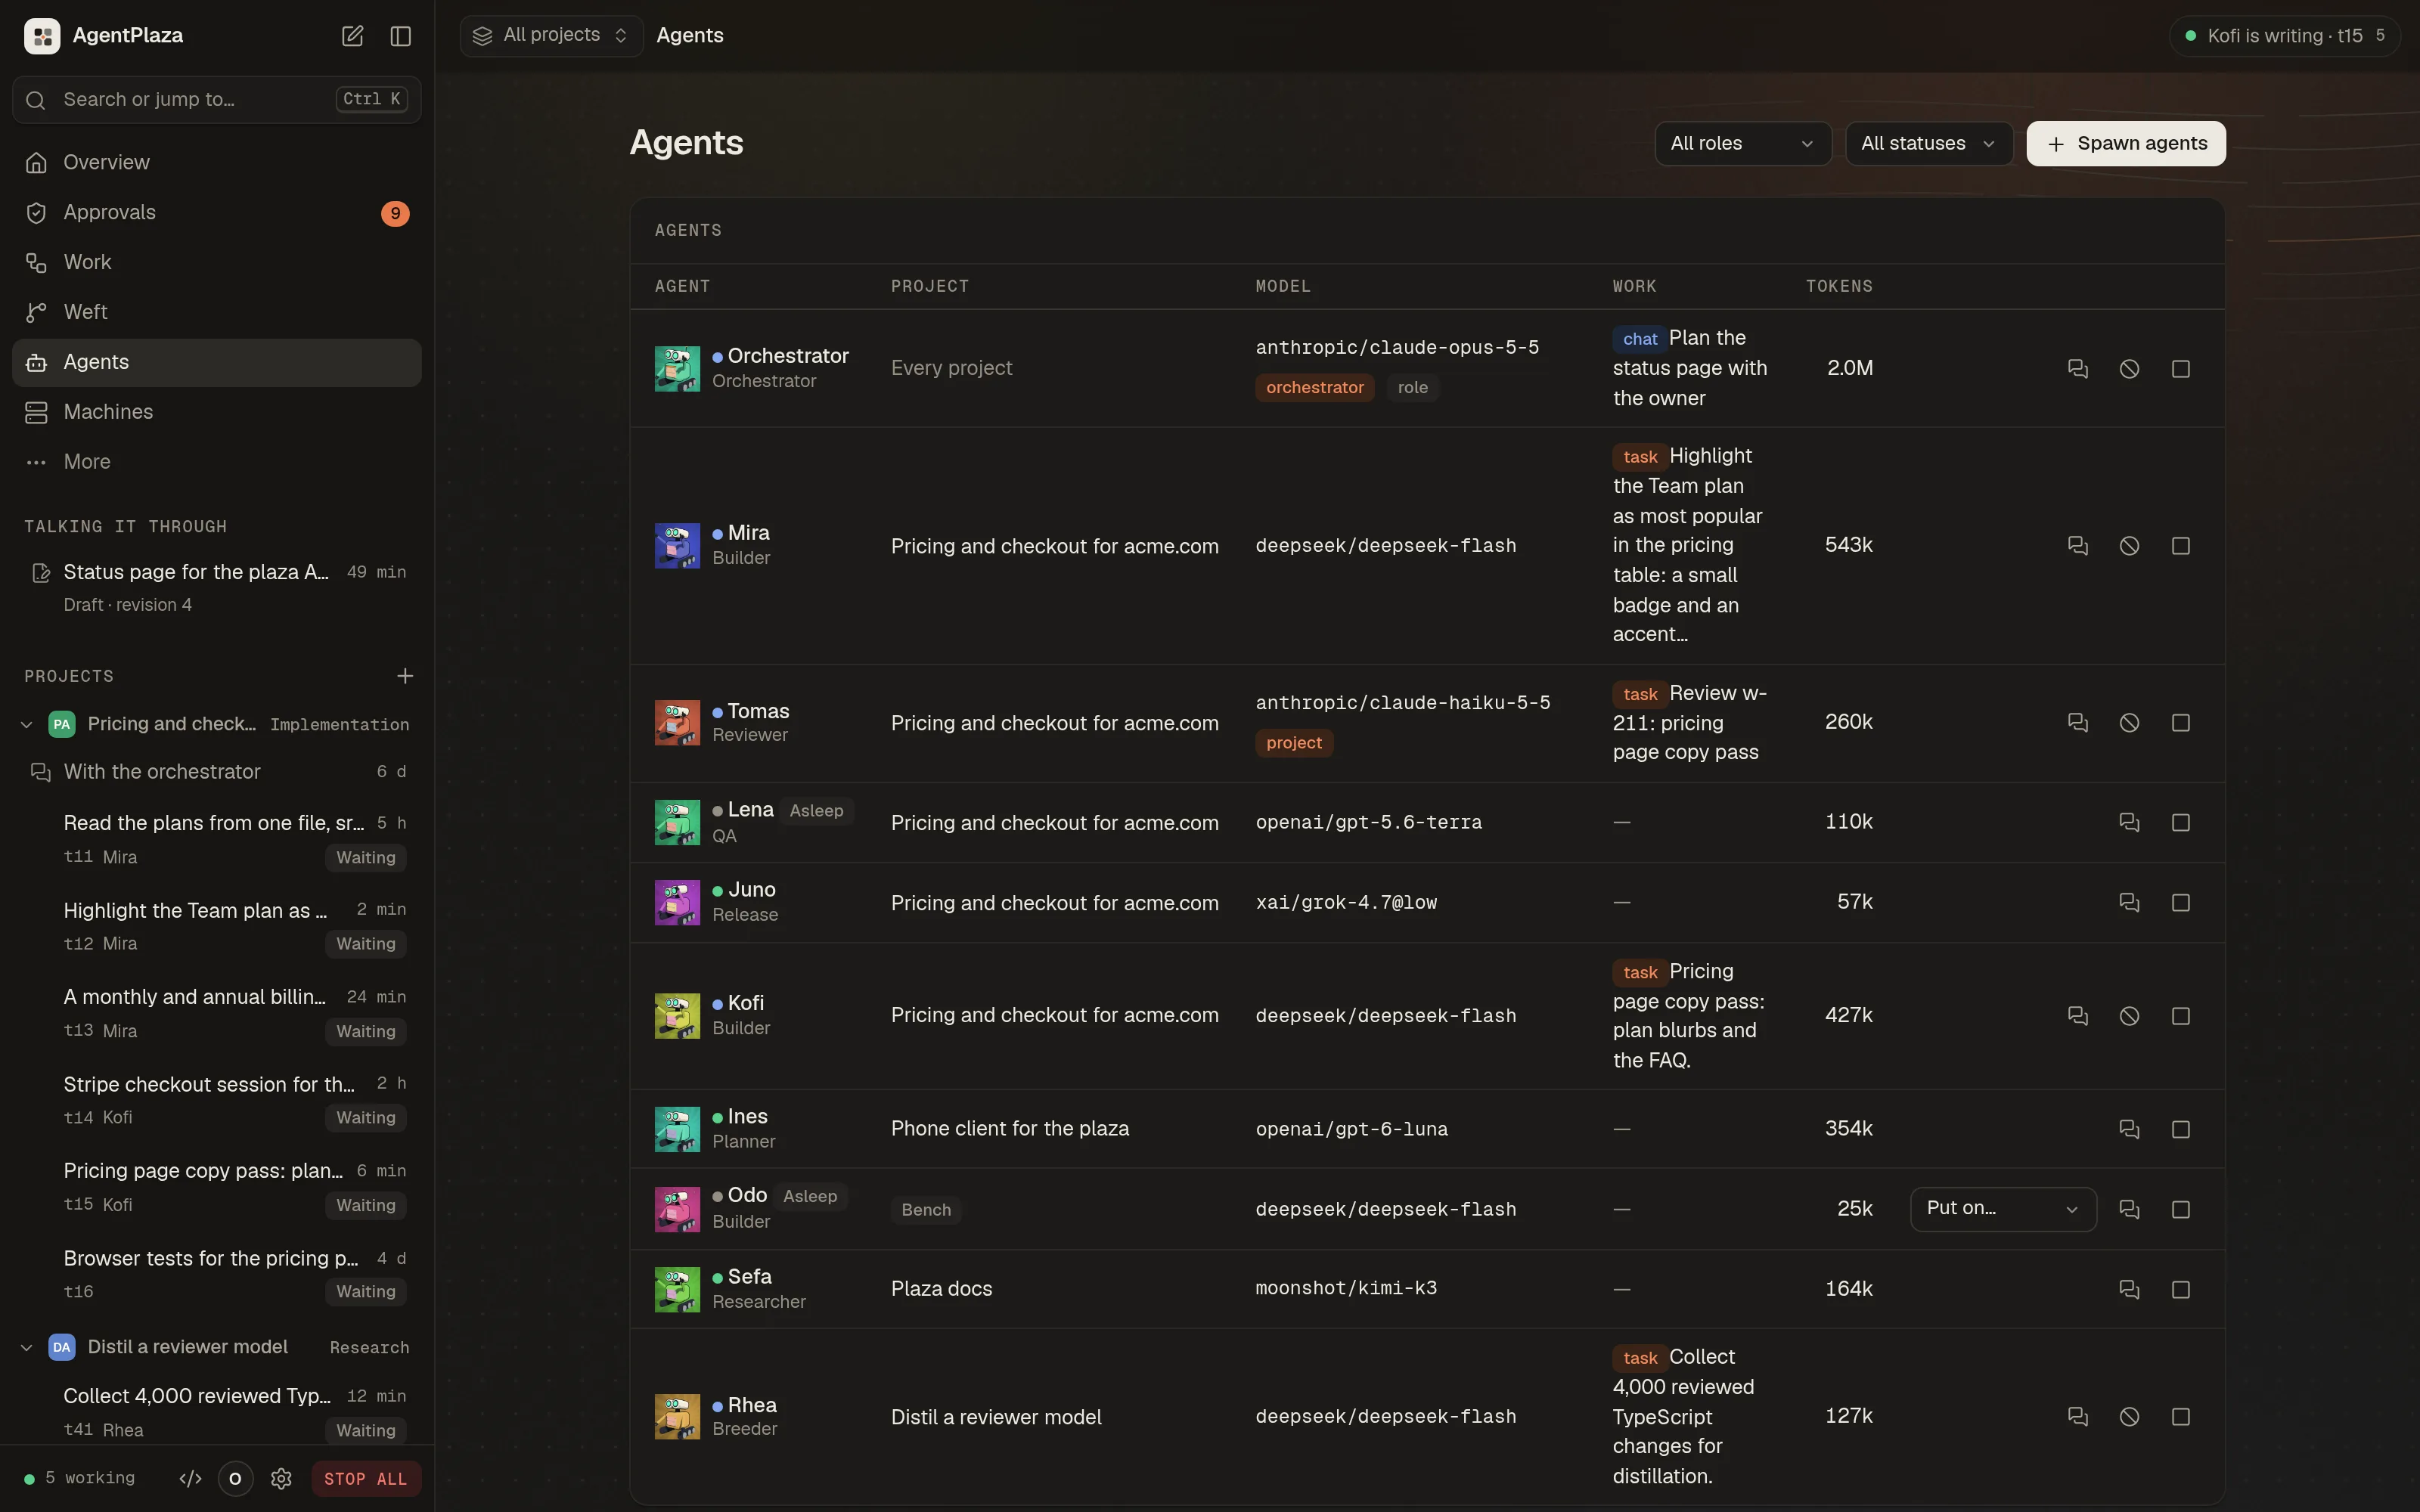Open chat with Ines agent
This screenshot has width=2420, height=1512.
[x=2129, y=1130]
